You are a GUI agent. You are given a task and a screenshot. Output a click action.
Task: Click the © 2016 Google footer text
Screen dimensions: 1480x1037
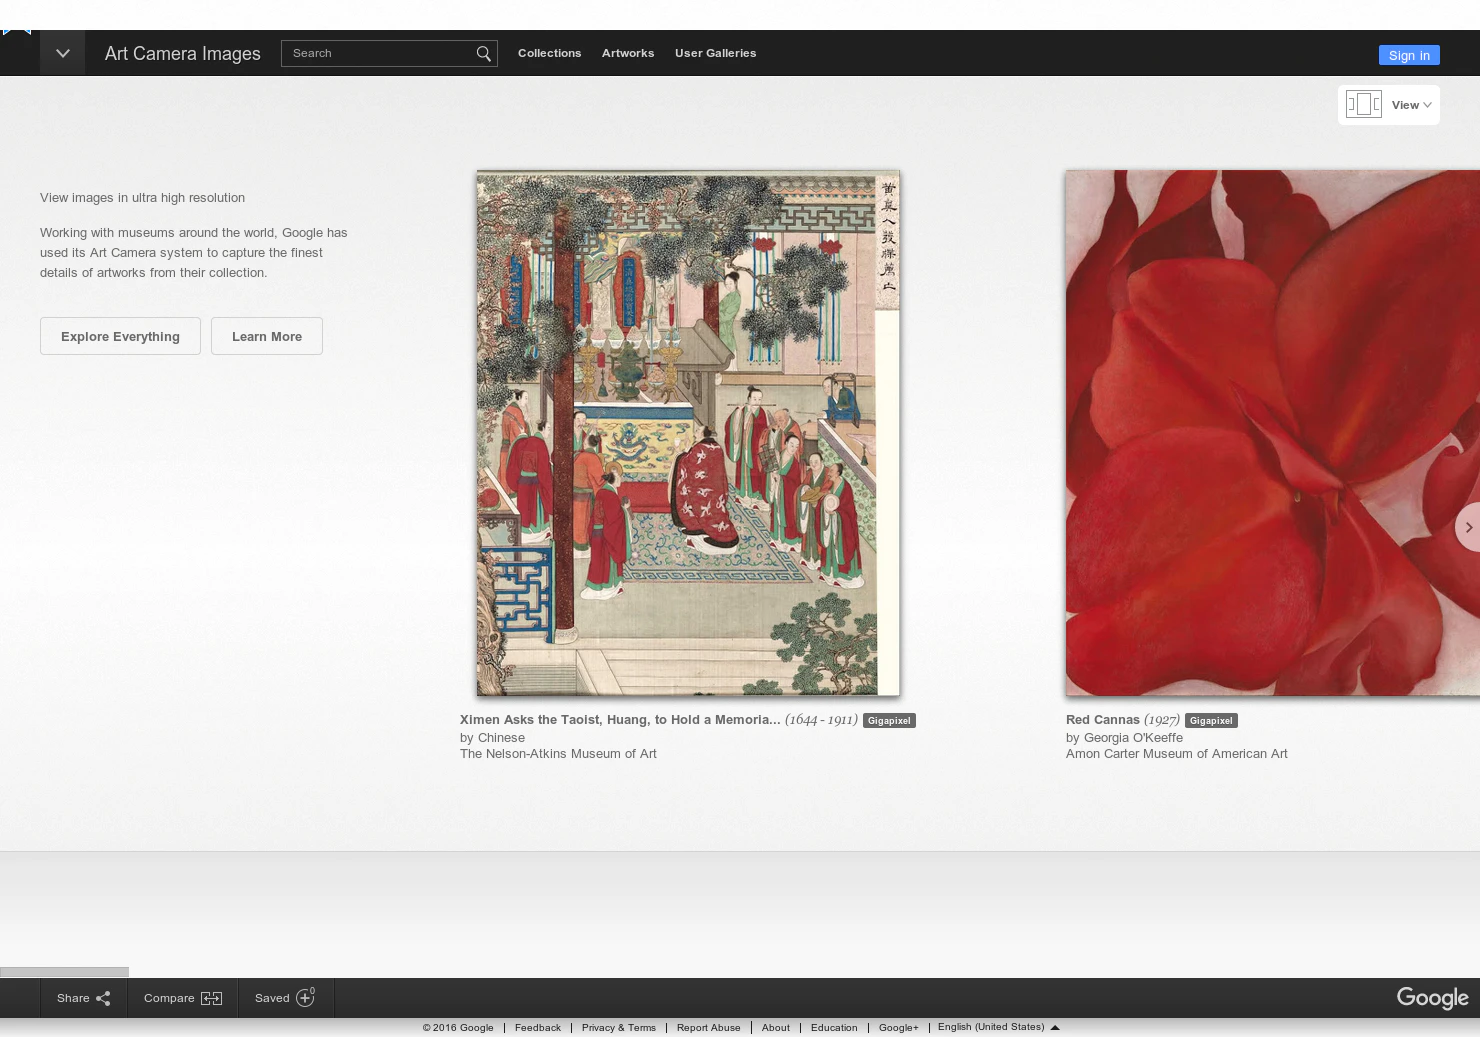pyautogui.click(x=458, y=1028)
